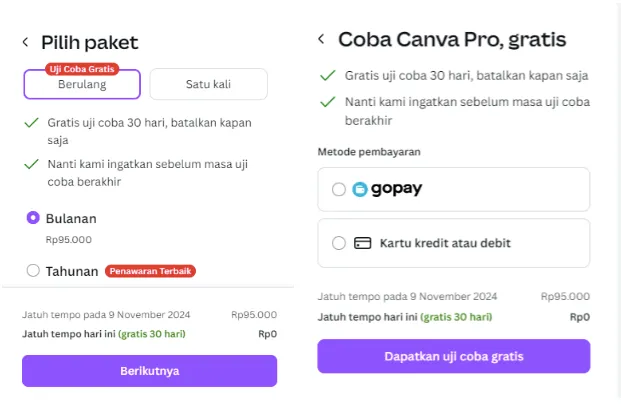Click the Uji Coba Gratis badge
621x408 pixels.
tap(82, 69)
